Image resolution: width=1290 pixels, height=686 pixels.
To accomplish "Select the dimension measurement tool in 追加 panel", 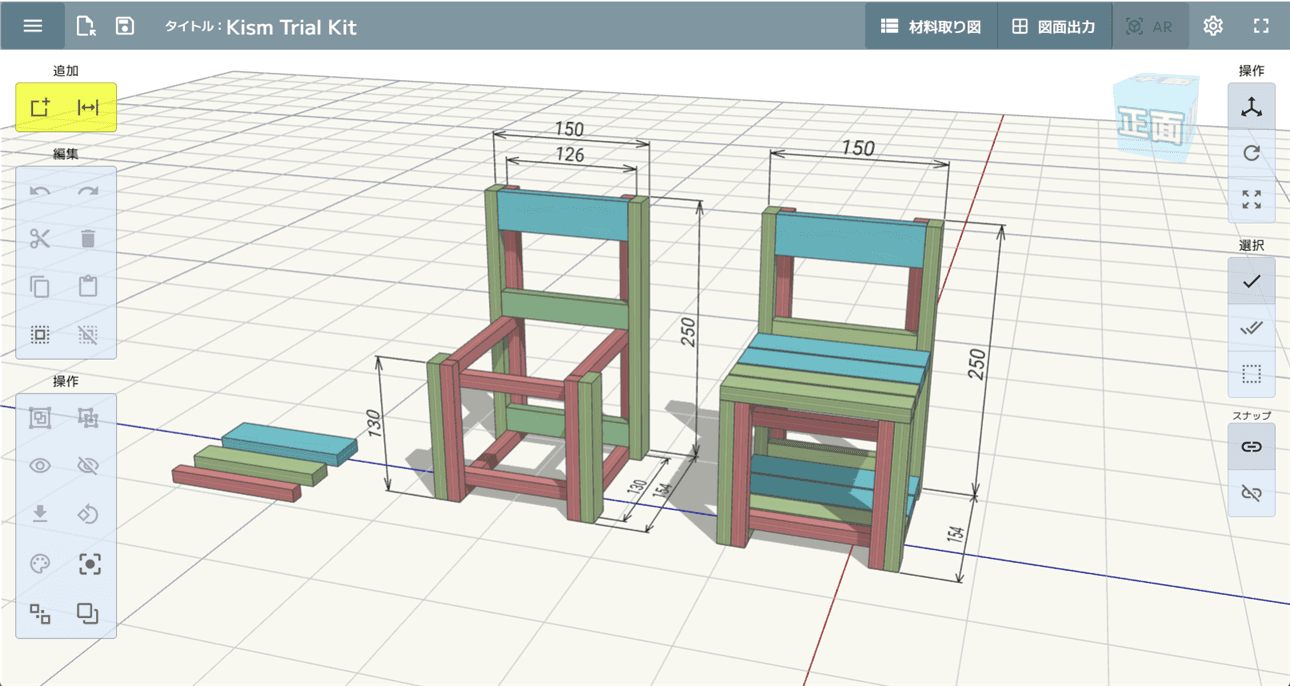I will [89, 107].
